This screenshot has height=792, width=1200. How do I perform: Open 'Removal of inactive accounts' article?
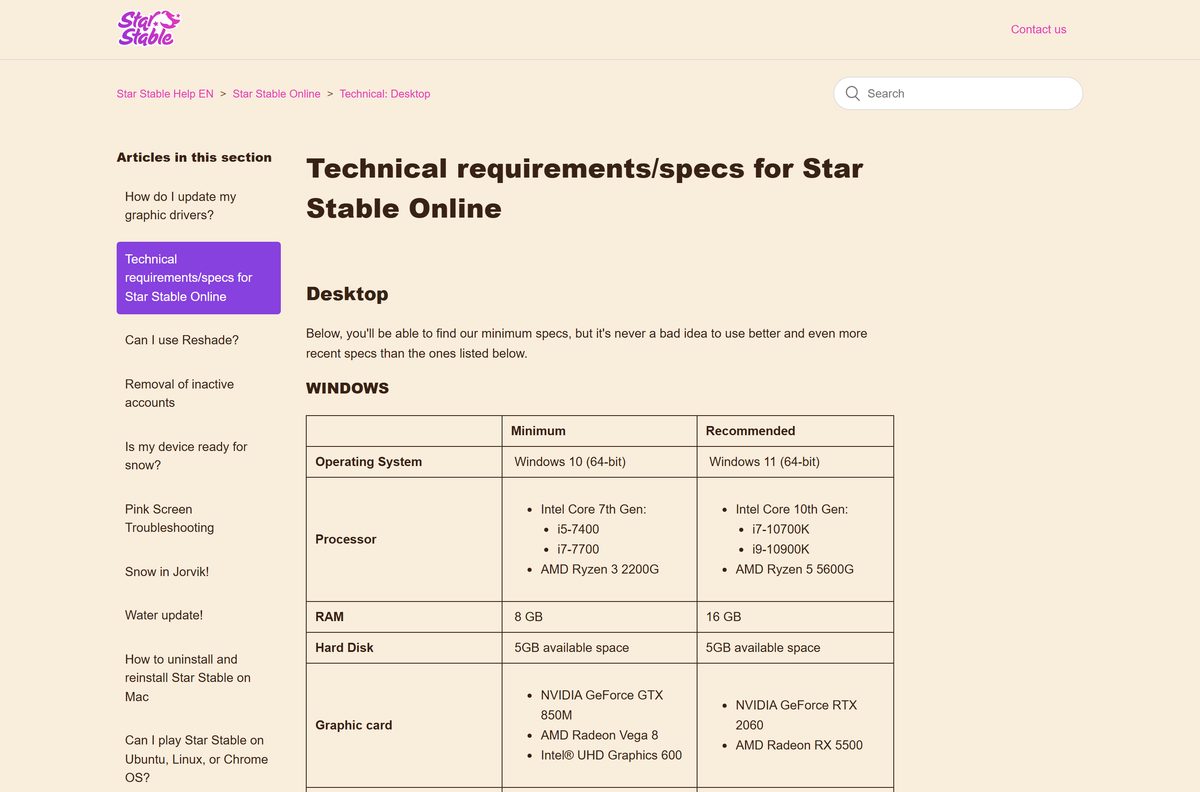[198, 393]
